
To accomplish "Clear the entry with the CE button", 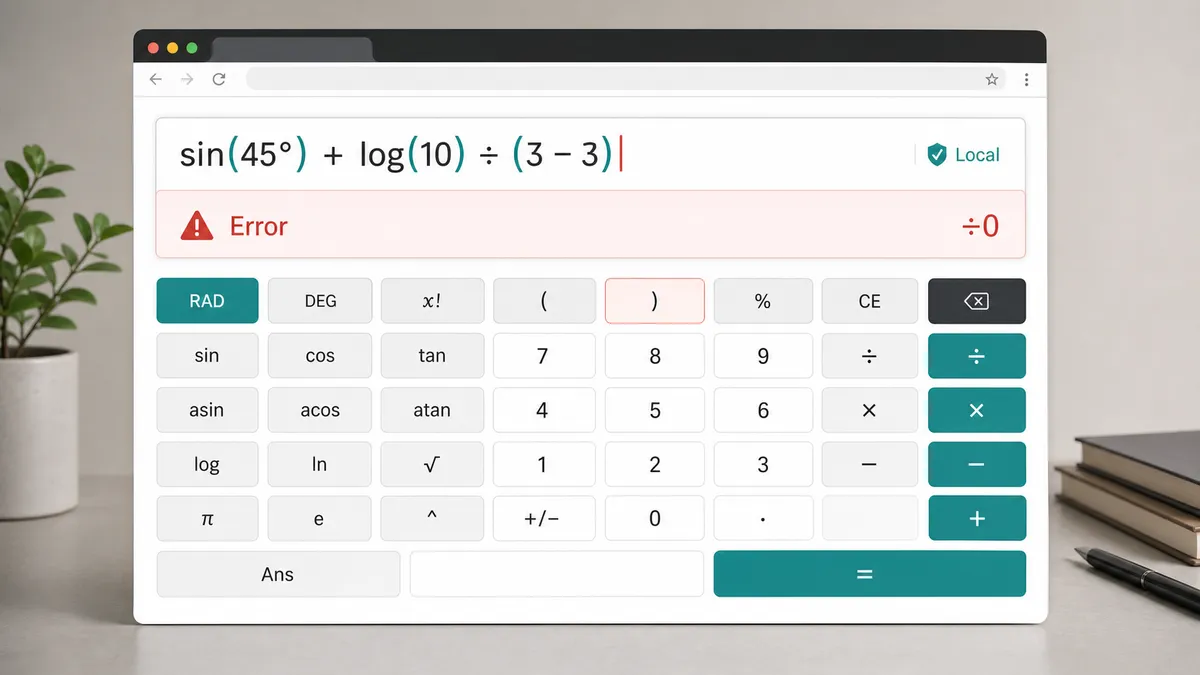I will pyautogui.click(x=869, y=301).
